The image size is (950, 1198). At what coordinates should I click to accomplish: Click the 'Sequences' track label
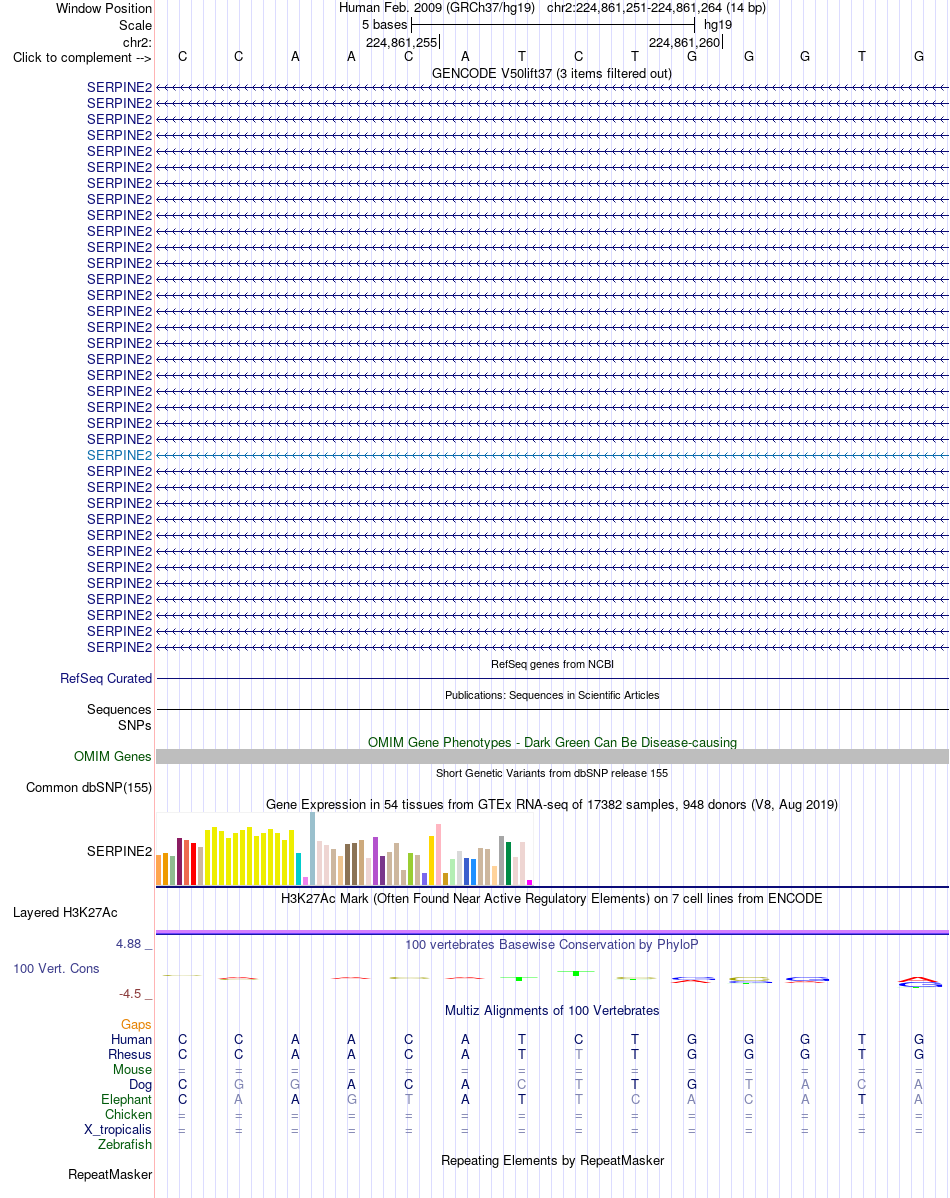point(119,710)
